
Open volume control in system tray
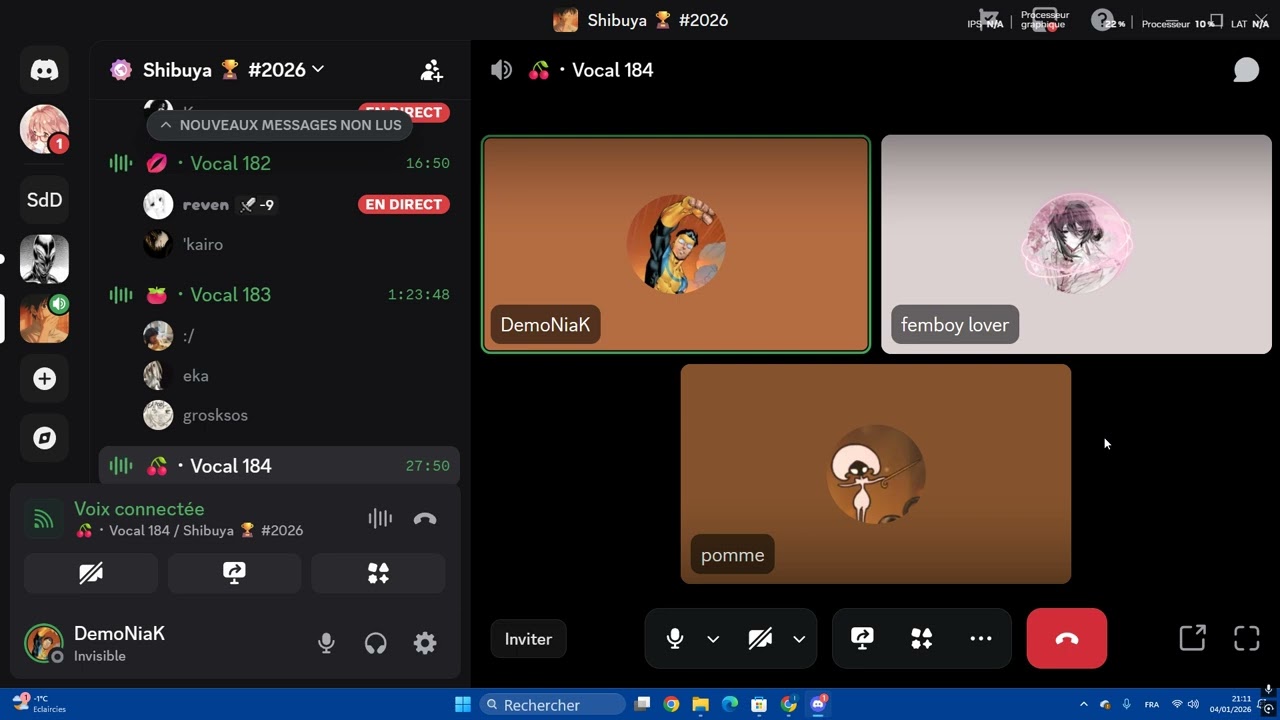click(x=1193, y=705)
